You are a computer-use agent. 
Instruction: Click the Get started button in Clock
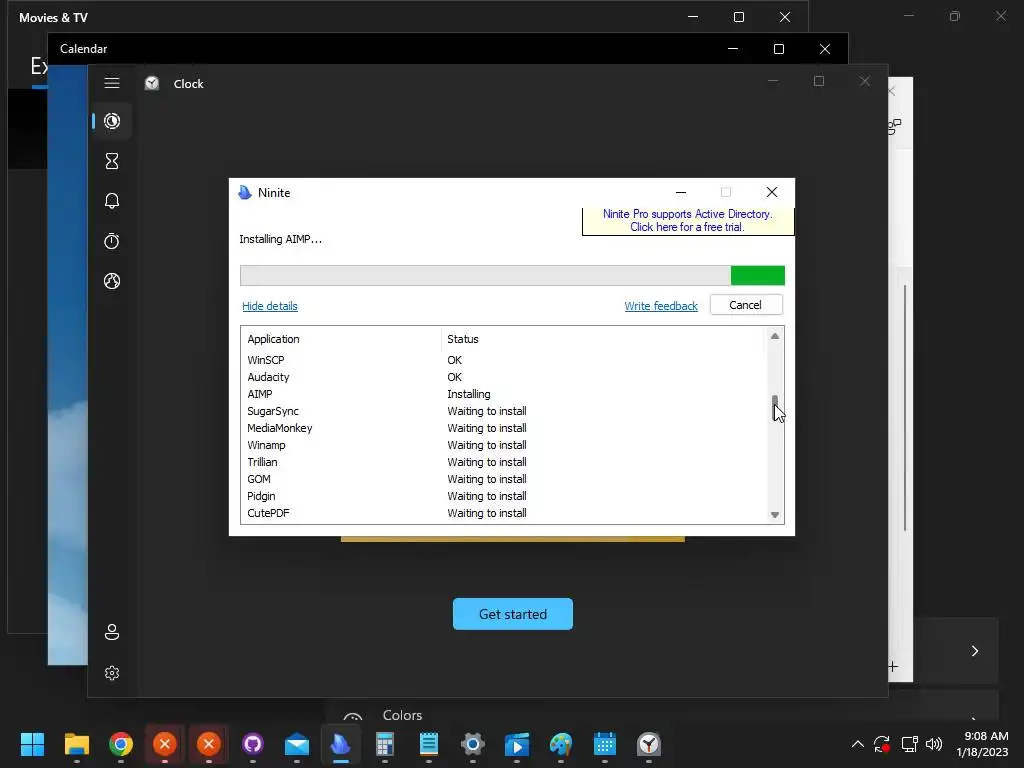(x=513, y=614)
